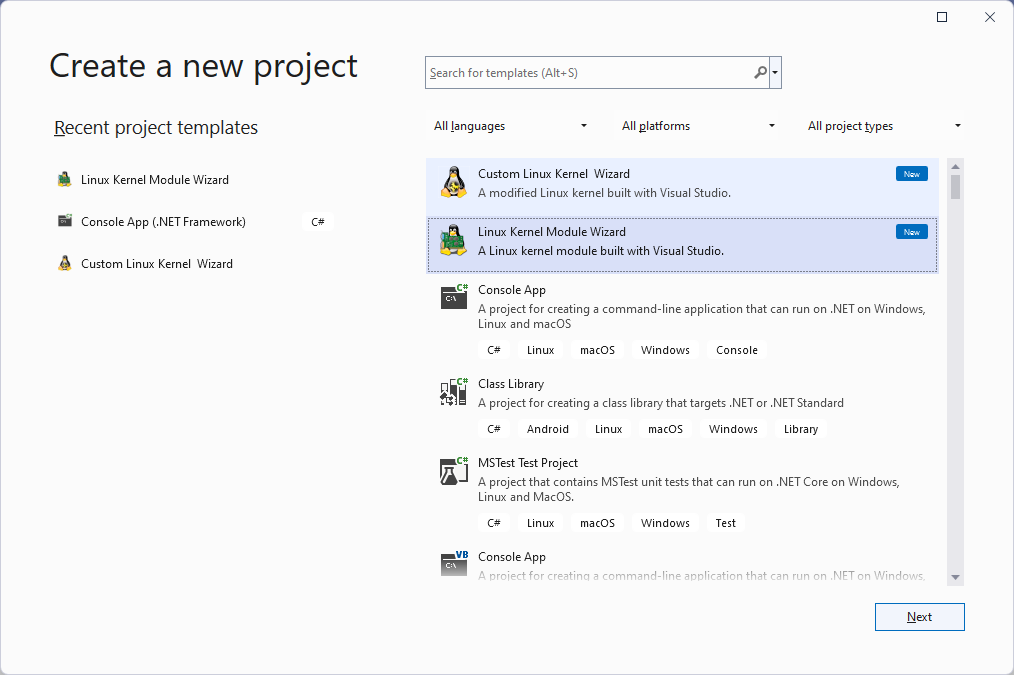Screen dimensions: 1014x675
Task: Click the Custom Linux Kernel Wizard penguin icon in template list
Action: (454, 182)
